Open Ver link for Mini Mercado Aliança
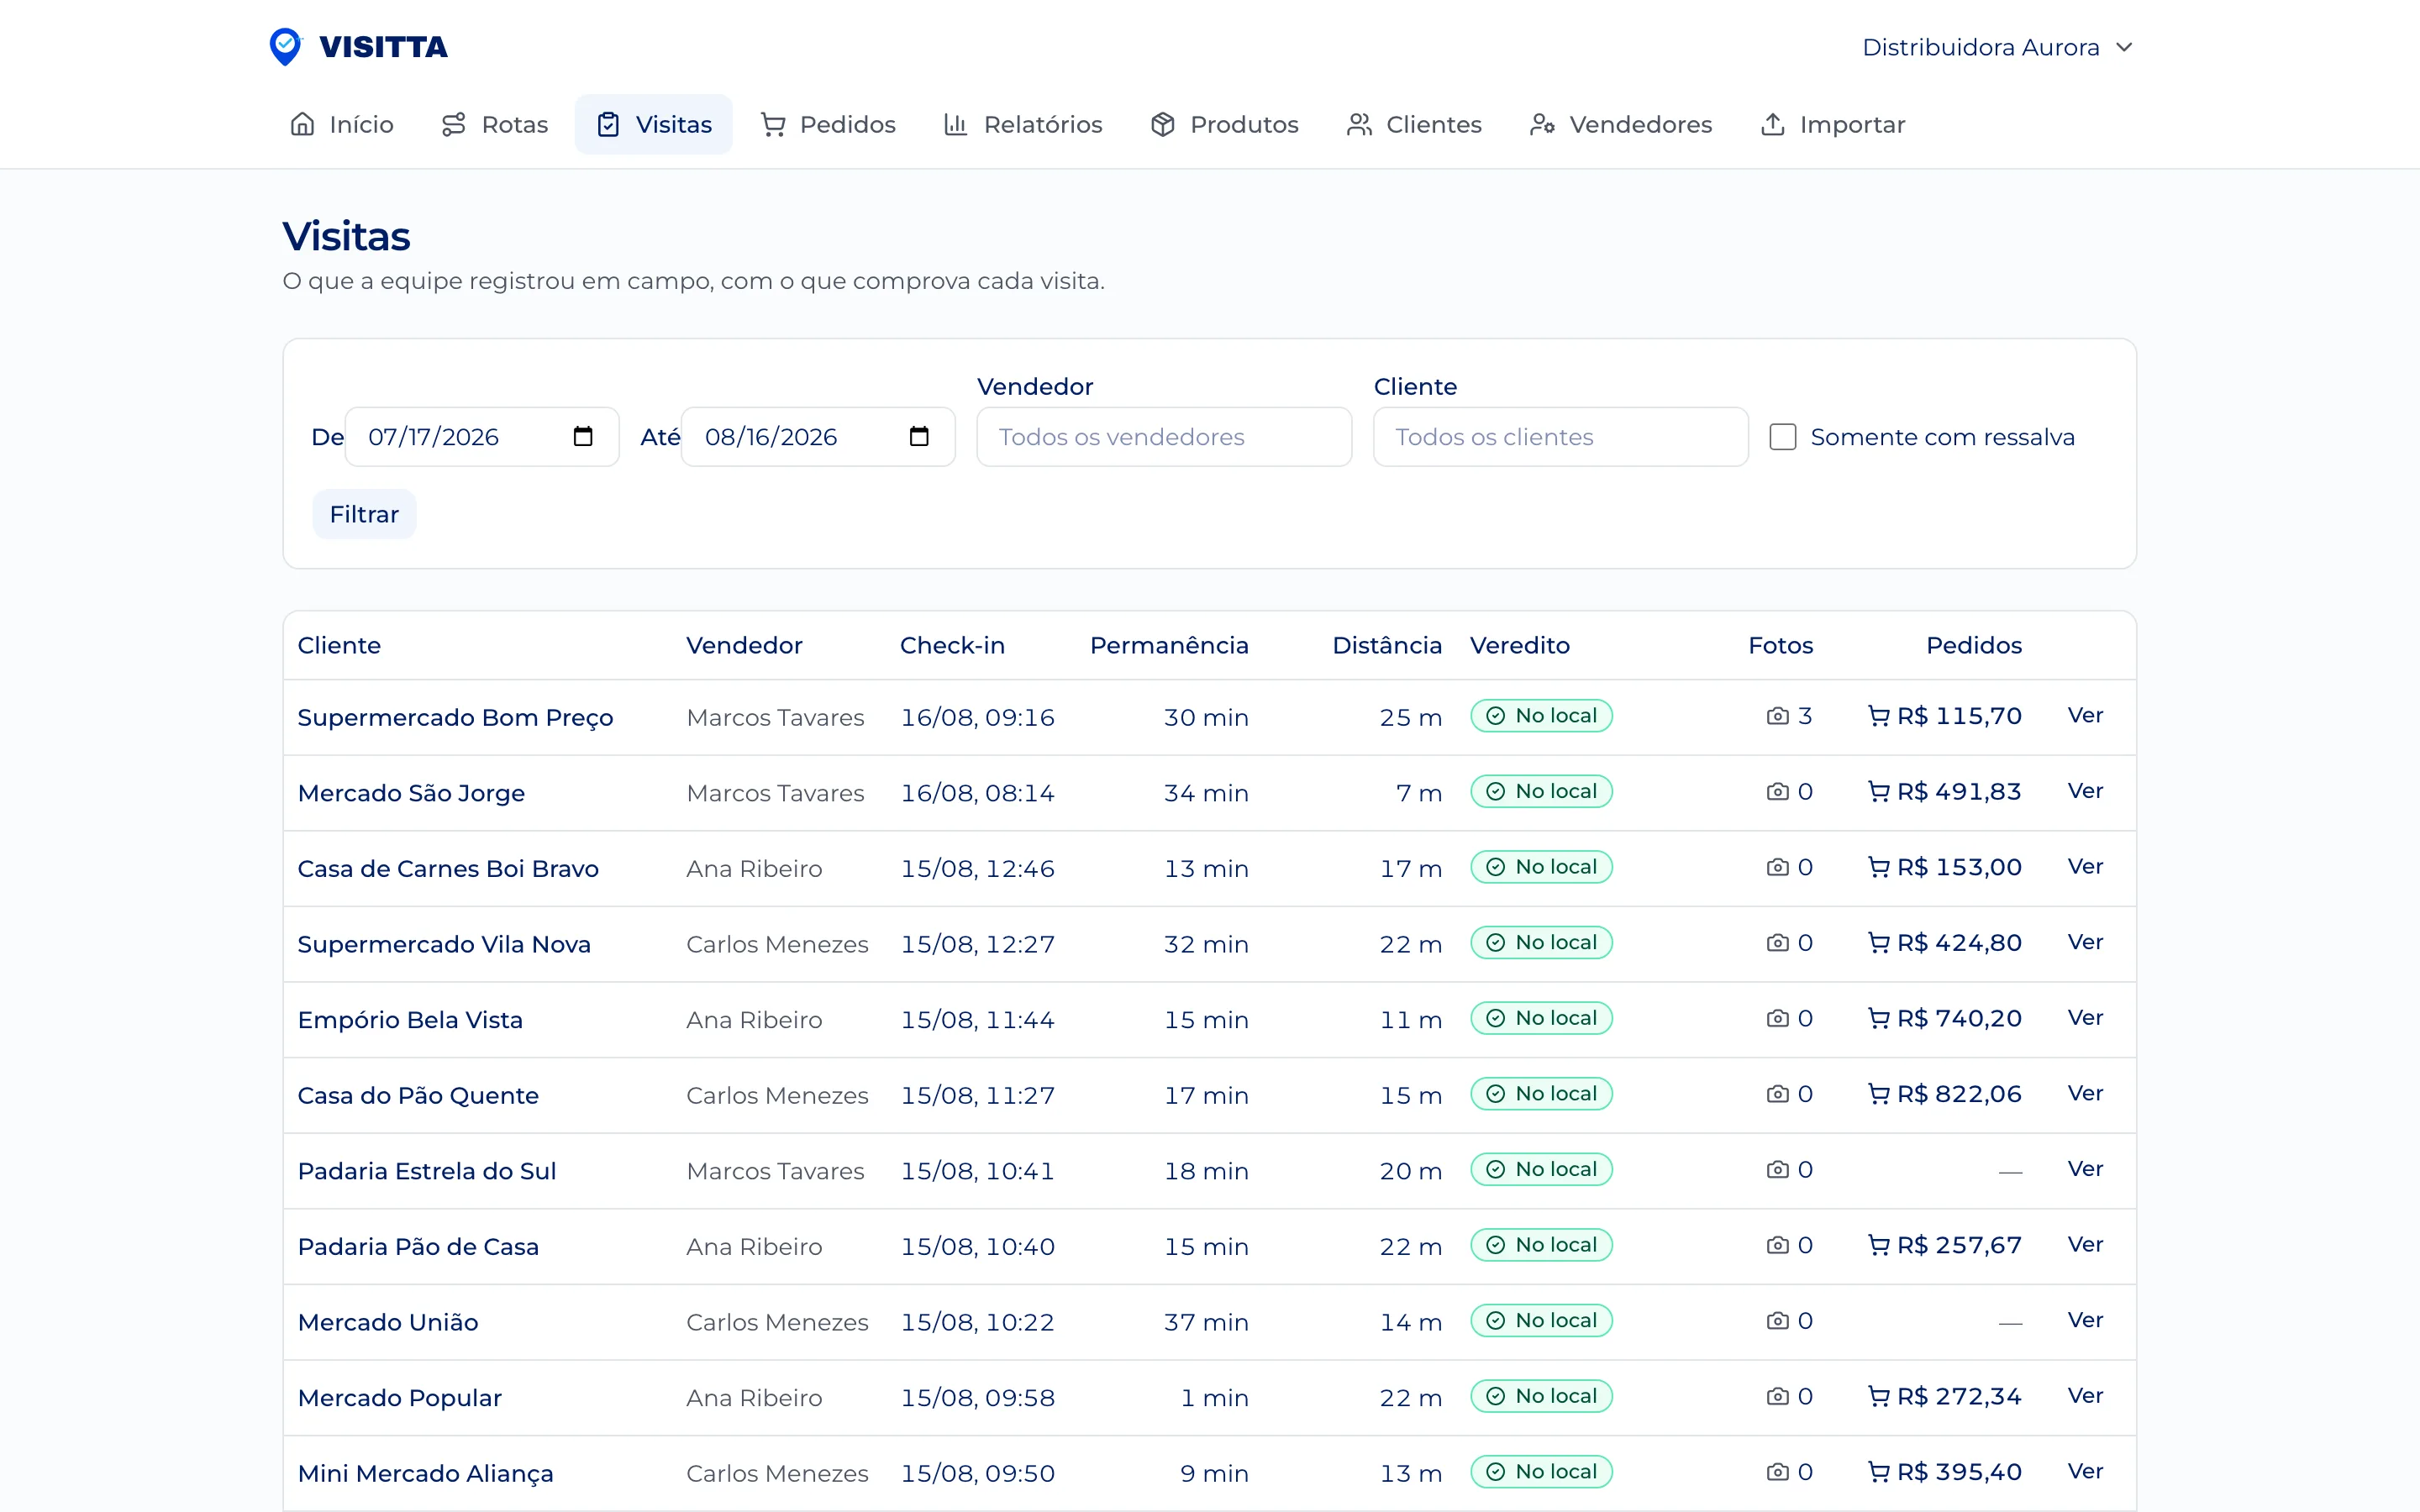This screenshot has width=2420, height=1512. [x=2085, y=1472]
